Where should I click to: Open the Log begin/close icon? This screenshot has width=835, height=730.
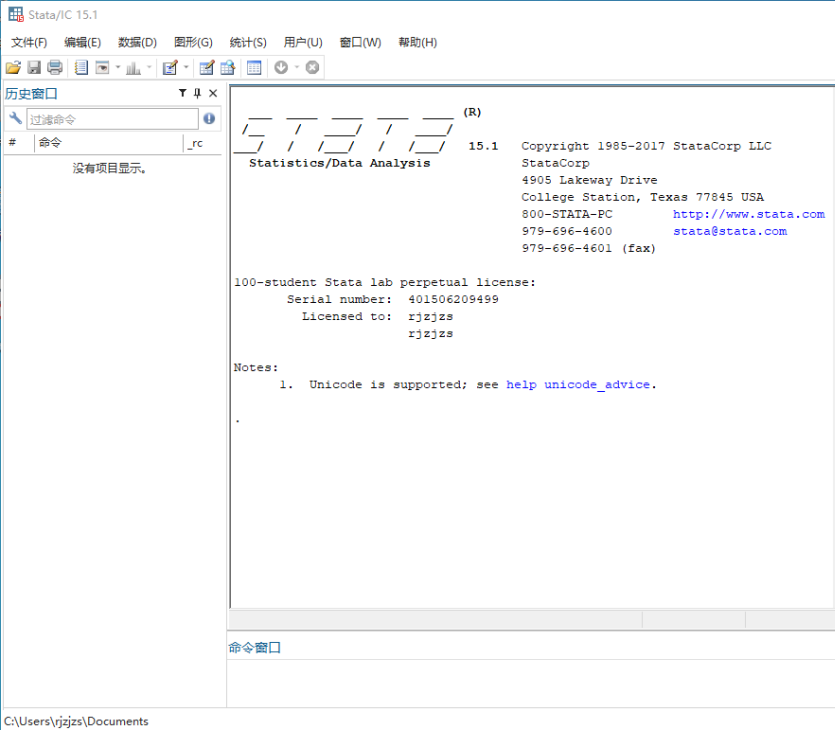(82, 67)
